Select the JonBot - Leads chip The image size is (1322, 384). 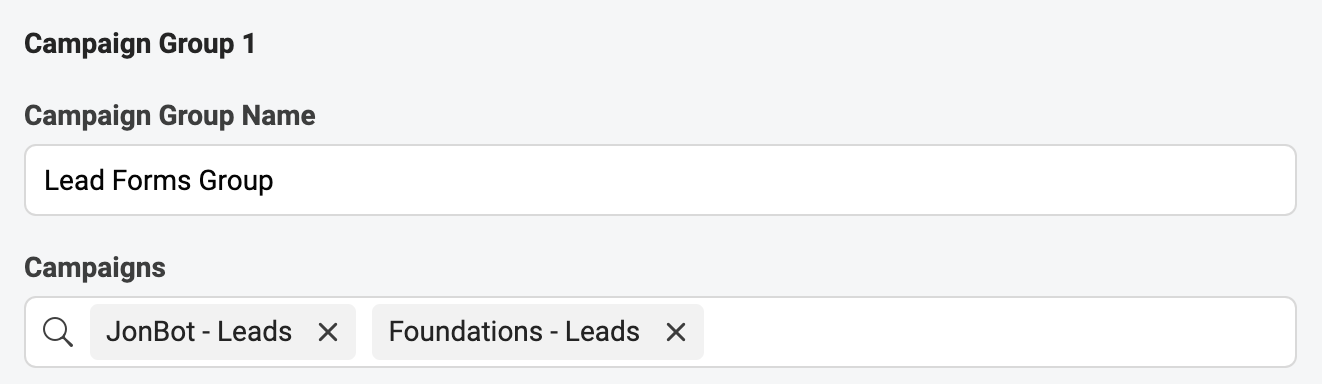(x=223, y=332)
